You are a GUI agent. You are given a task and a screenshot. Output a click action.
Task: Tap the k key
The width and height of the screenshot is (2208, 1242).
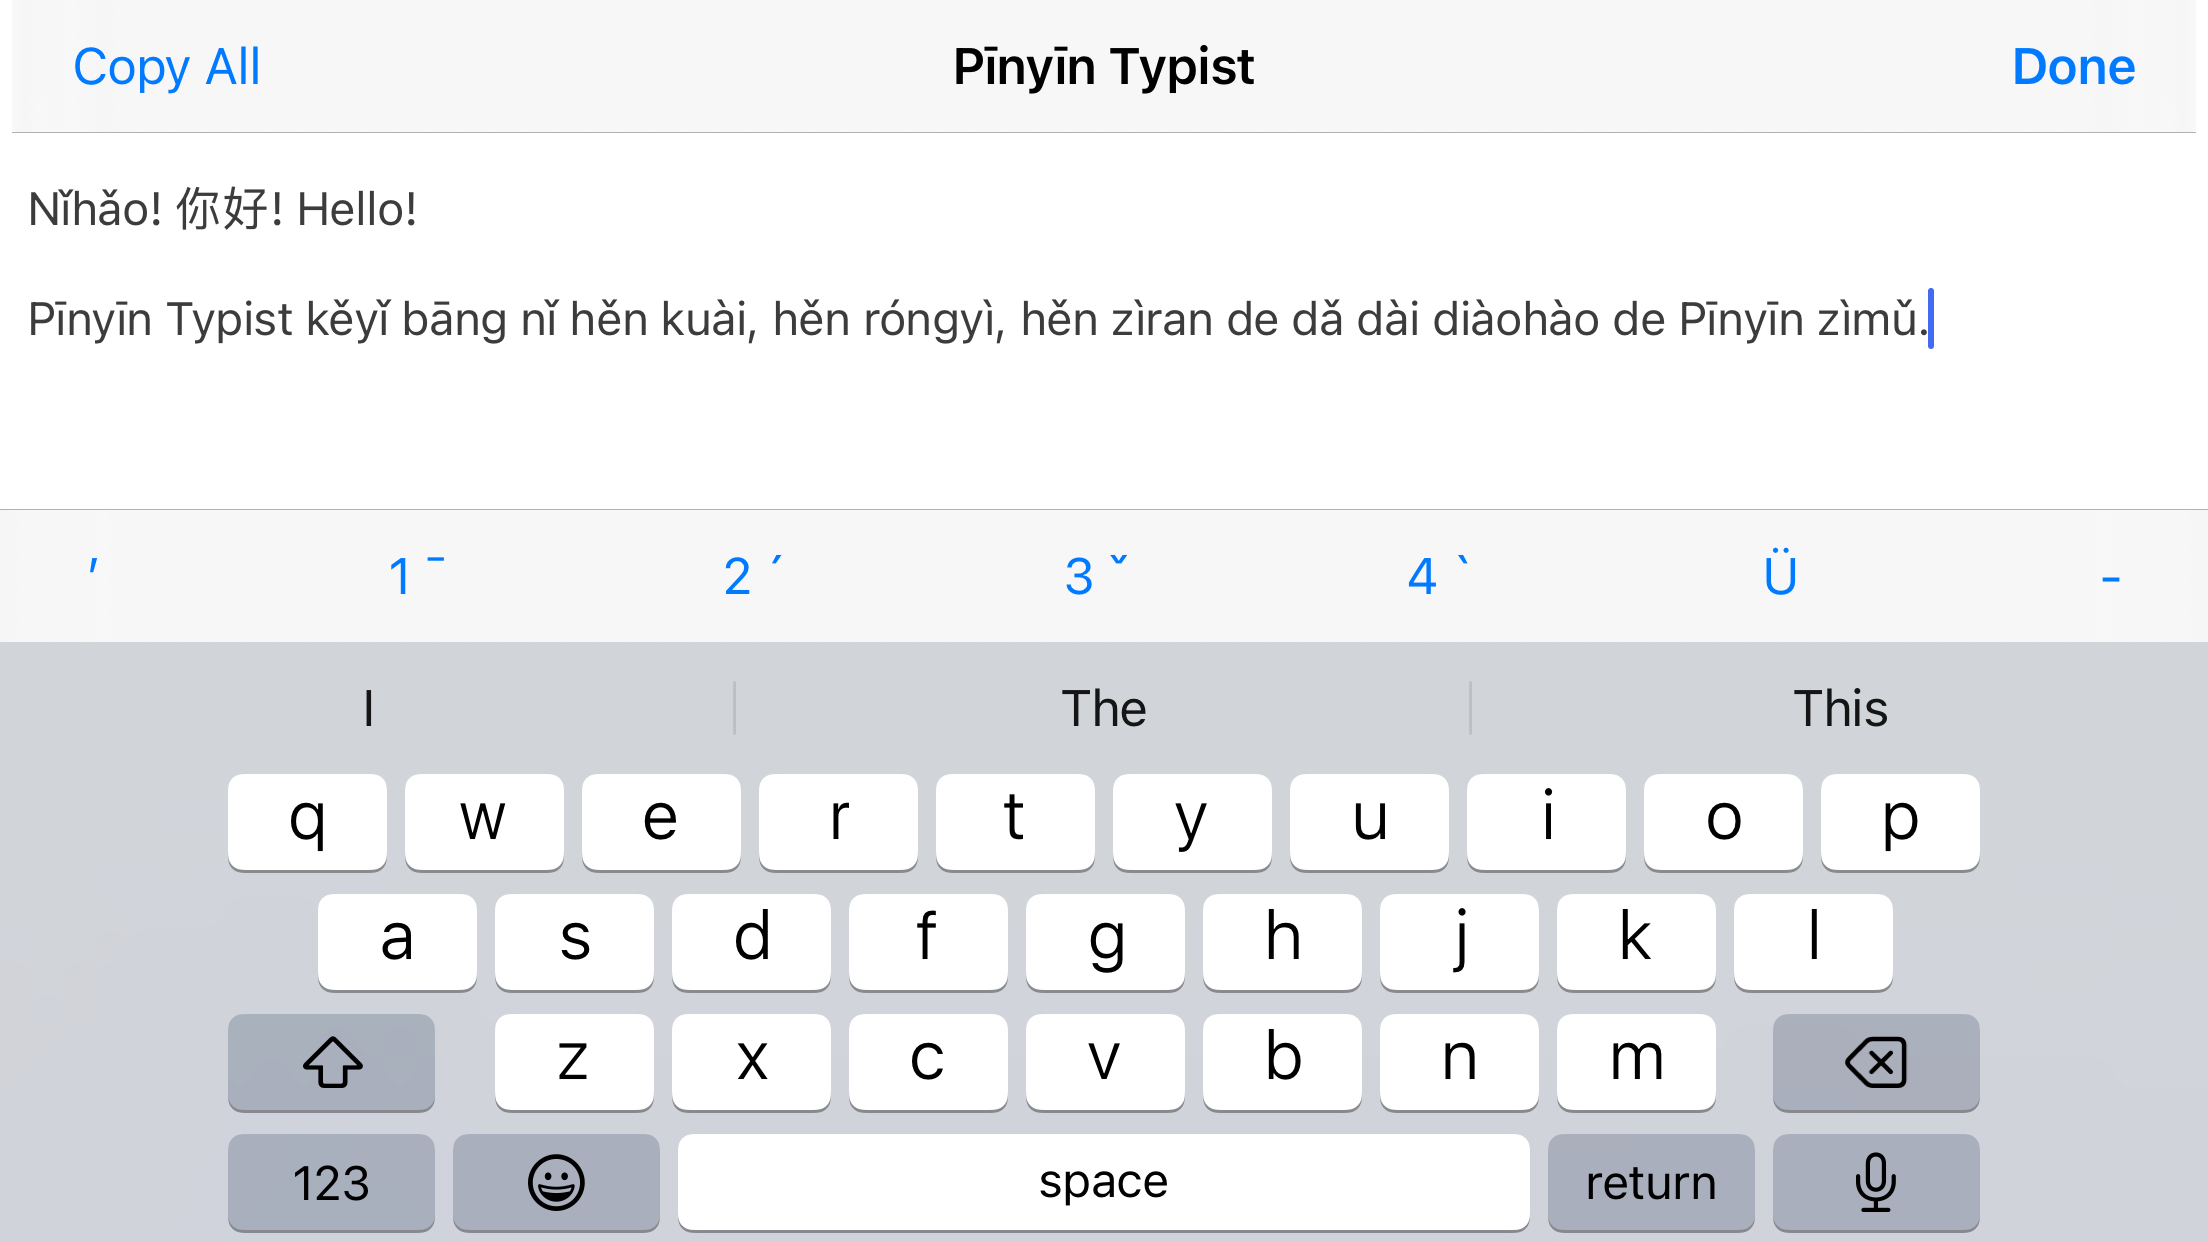(x=1636, y=942)
